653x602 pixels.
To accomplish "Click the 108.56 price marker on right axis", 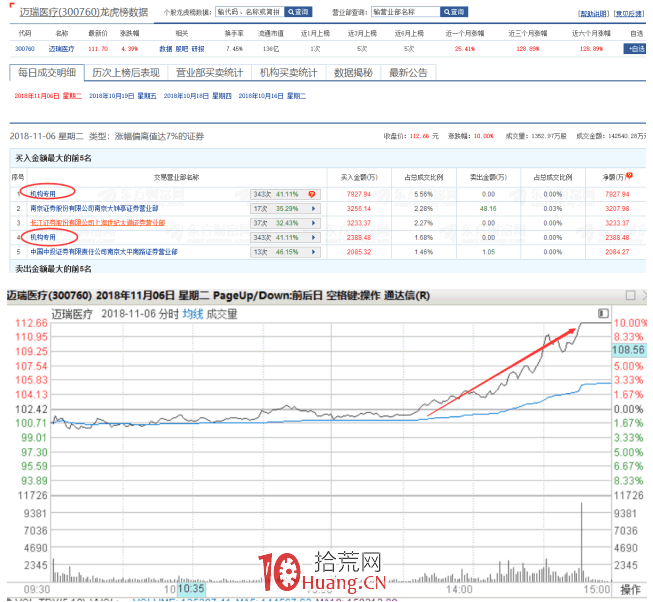I will pyautogui.click(x=628, y=350).
